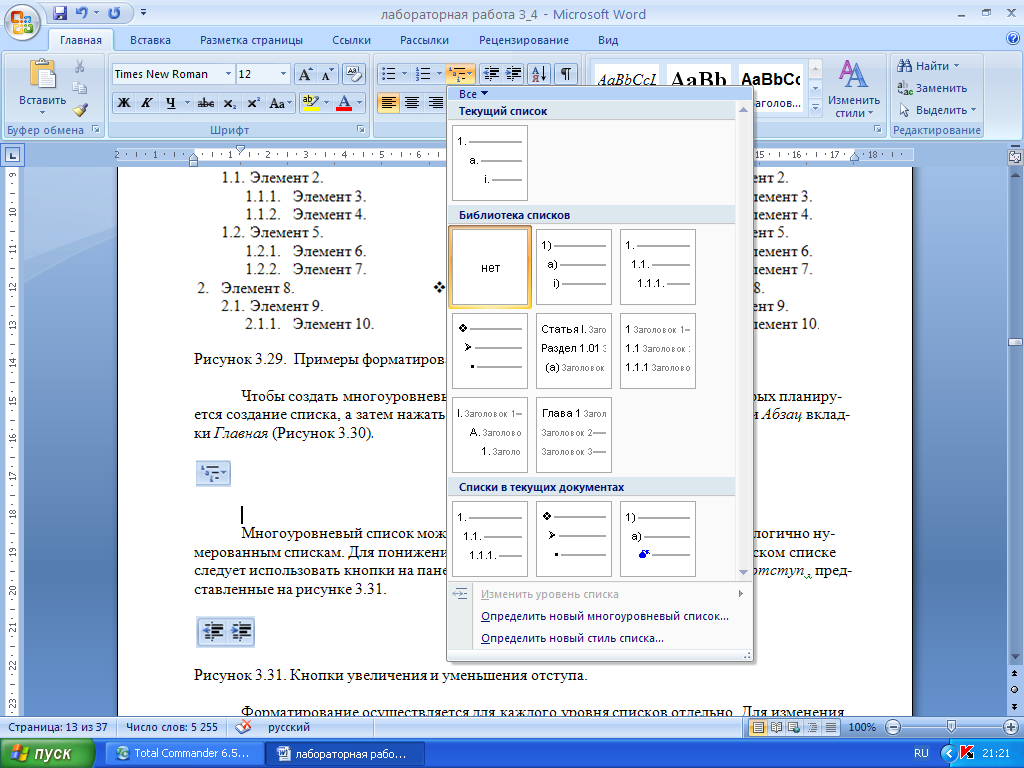Click the Заменить button
The width and height of the screenshot is (1024, 768).
coord(932,88)
